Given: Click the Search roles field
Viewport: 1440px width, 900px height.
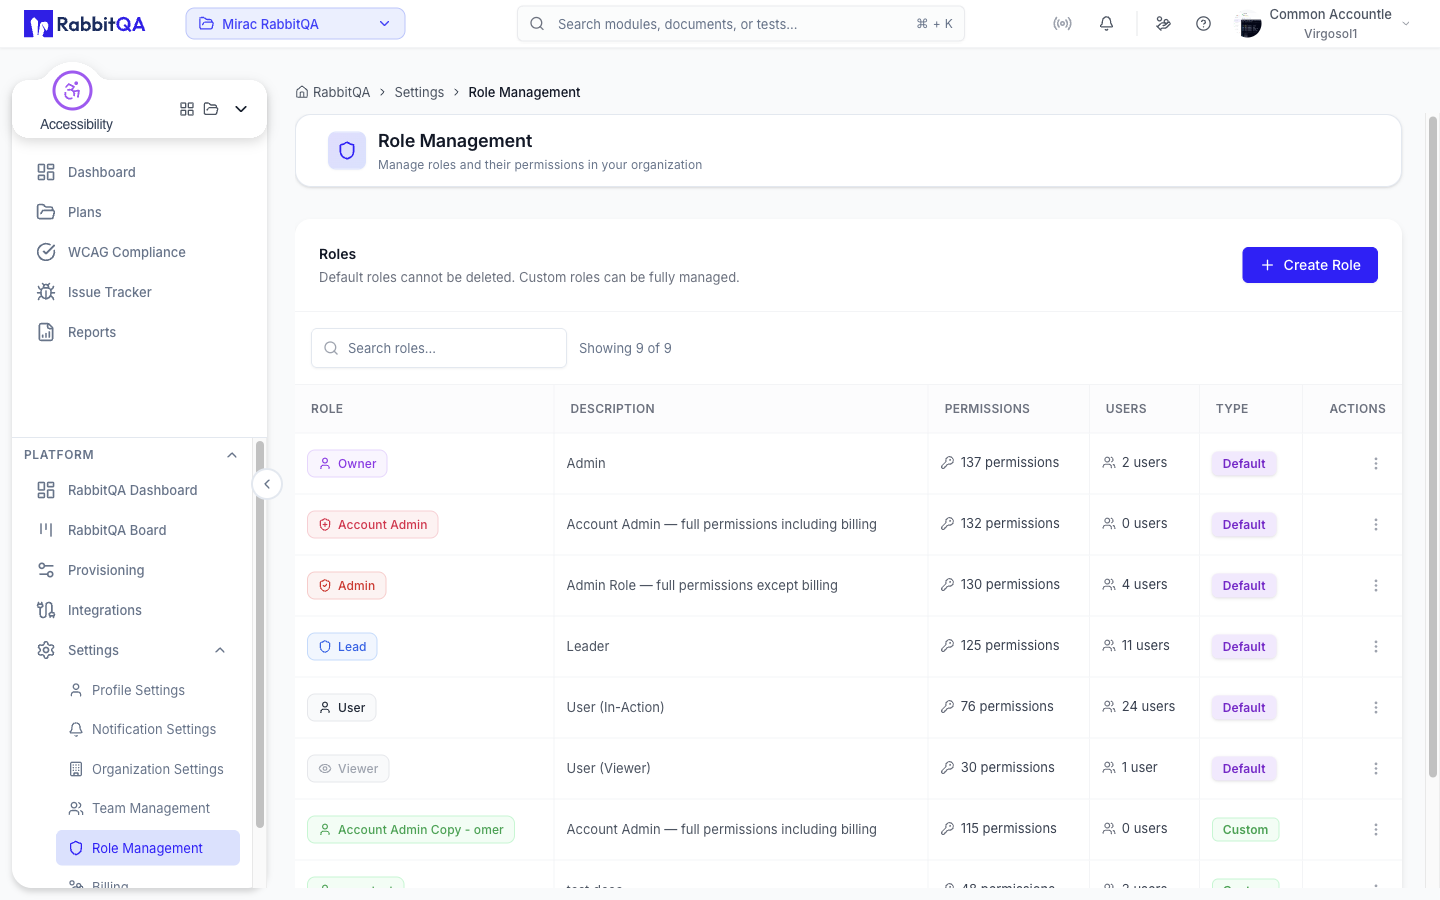Looking at the screenshot, I should 439,348.
